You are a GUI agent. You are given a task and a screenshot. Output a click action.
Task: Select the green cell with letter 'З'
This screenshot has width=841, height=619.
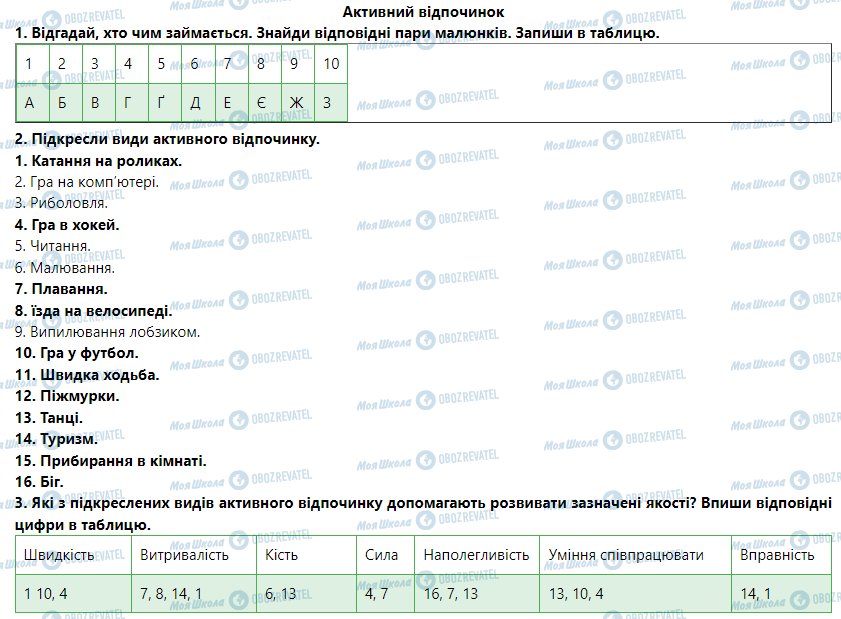click(x=330, y=102)
